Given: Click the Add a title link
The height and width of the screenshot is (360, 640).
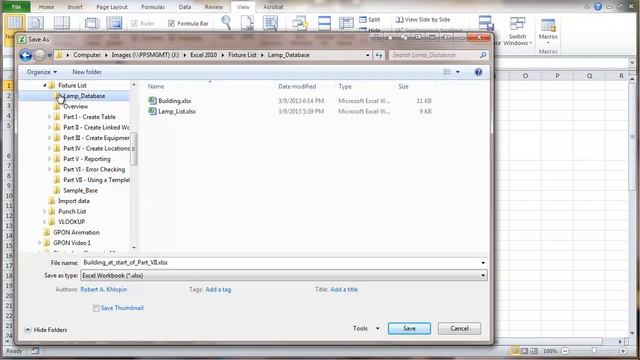Looking at the screenshot, I should [x=344, y=289].
